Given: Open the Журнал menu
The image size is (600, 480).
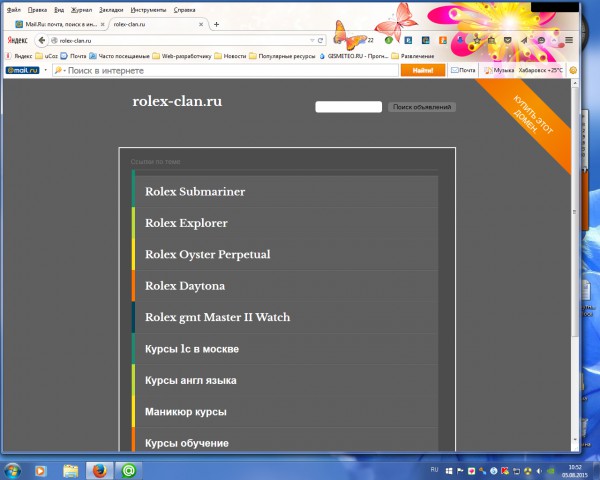Looking at the screenshot, I should coord(81,10).
